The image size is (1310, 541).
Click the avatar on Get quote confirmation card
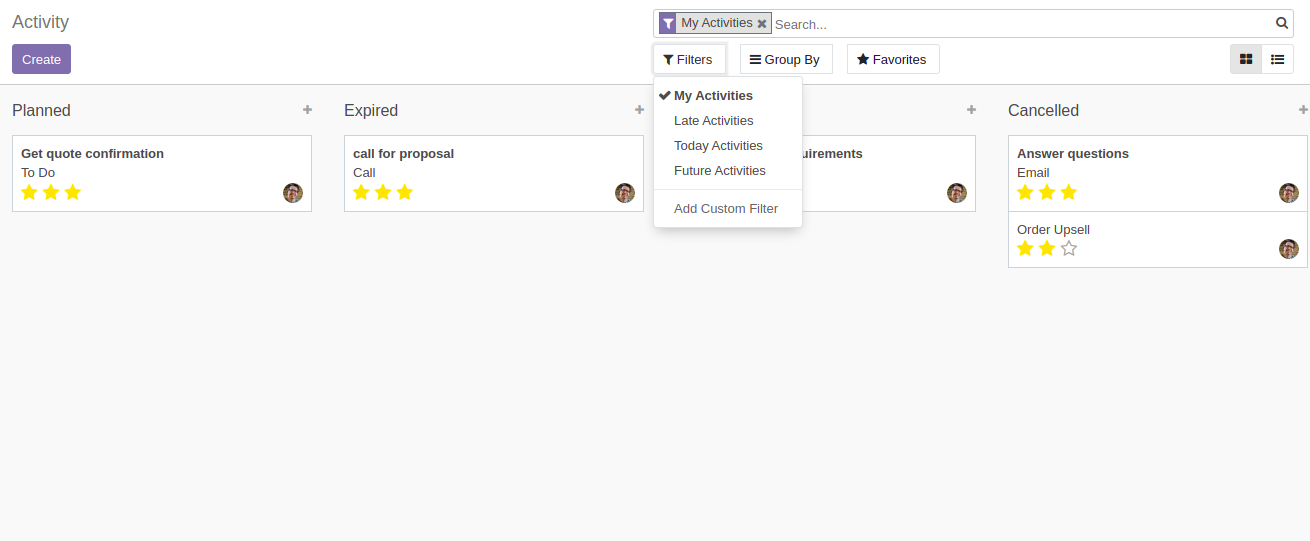[293, 193]
